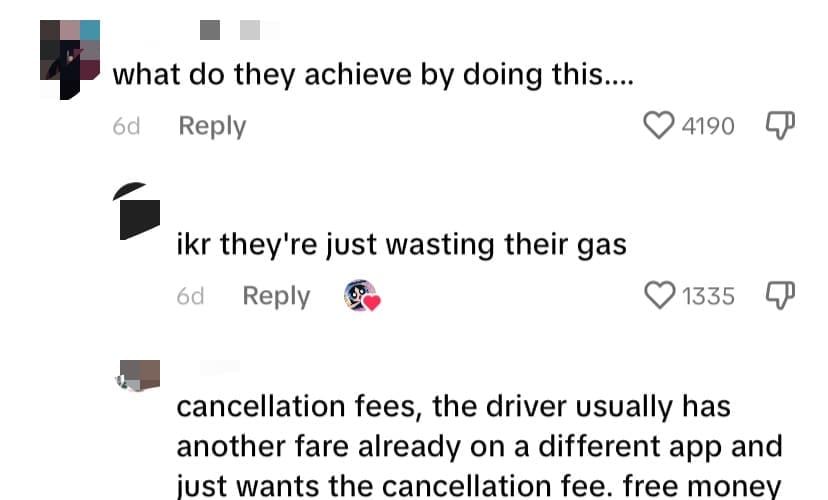Click the 6d timestamp on the top comment
This screenshot has height=500, width=828.
126,127
